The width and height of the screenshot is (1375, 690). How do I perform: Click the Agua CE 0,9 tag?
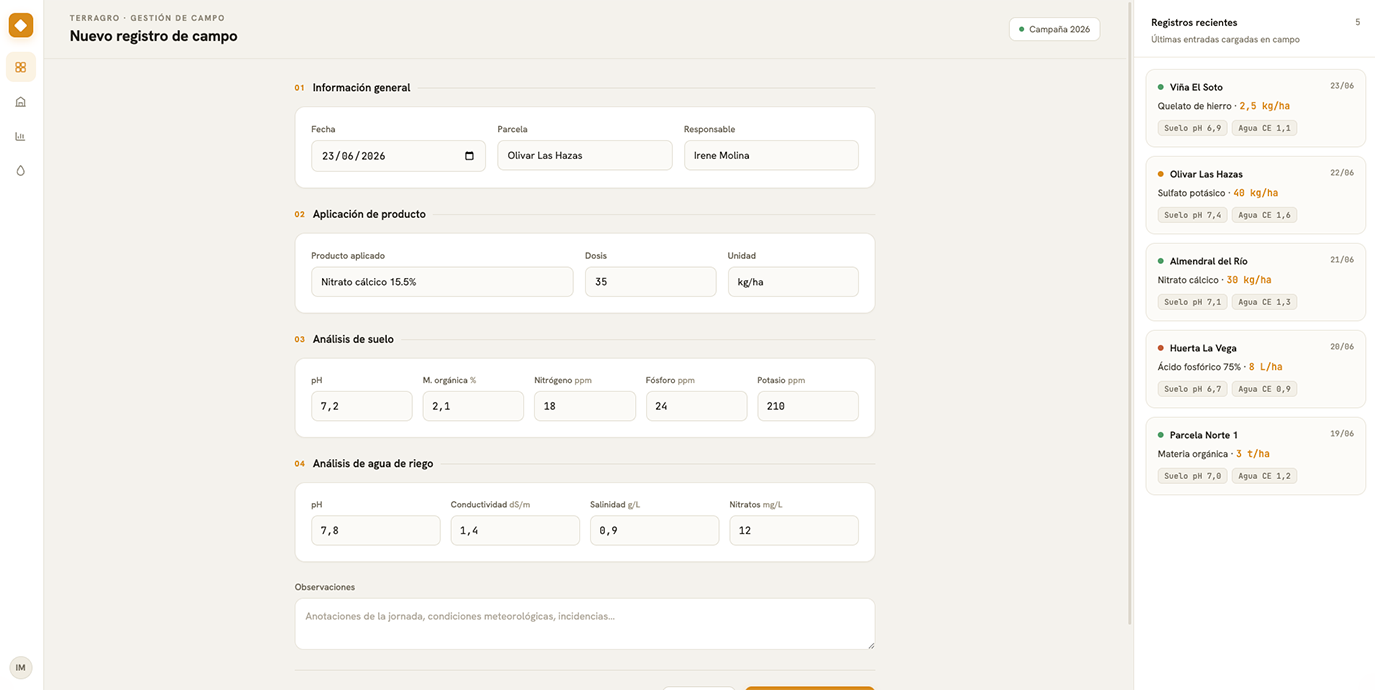(1264, 389)
